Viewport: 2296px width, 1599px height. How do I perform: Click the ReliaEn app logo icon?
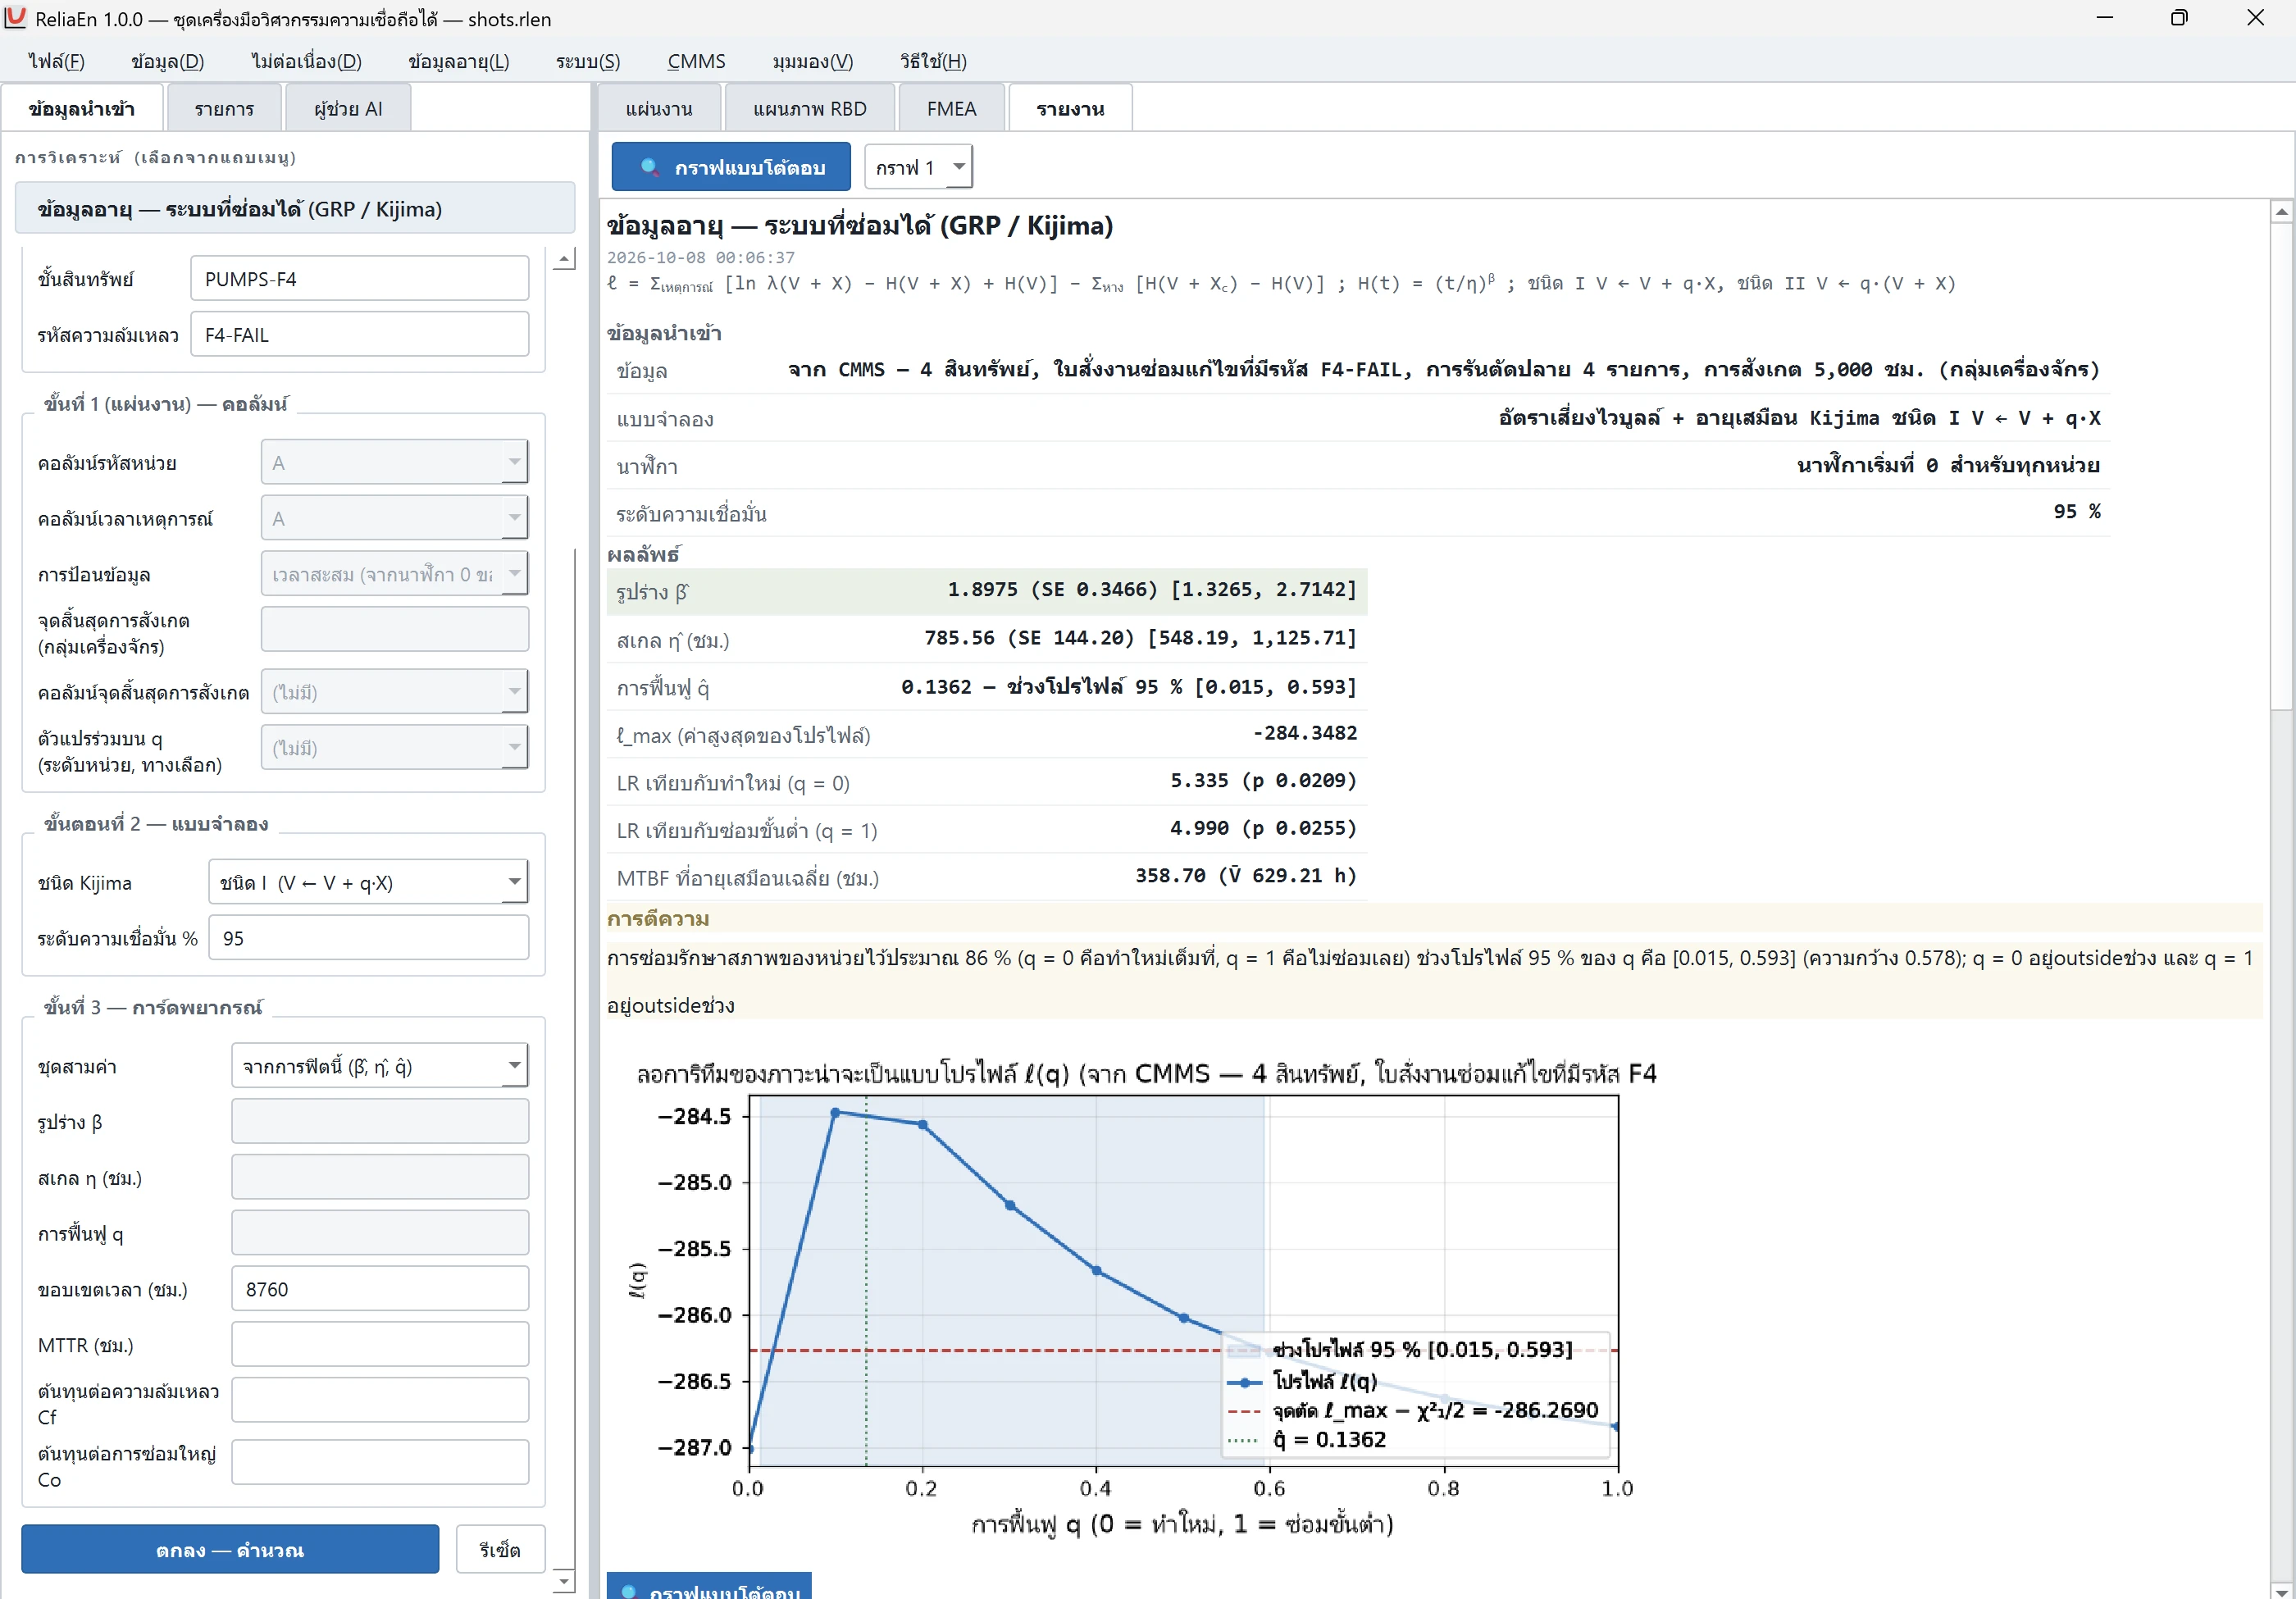pos(15,18)
